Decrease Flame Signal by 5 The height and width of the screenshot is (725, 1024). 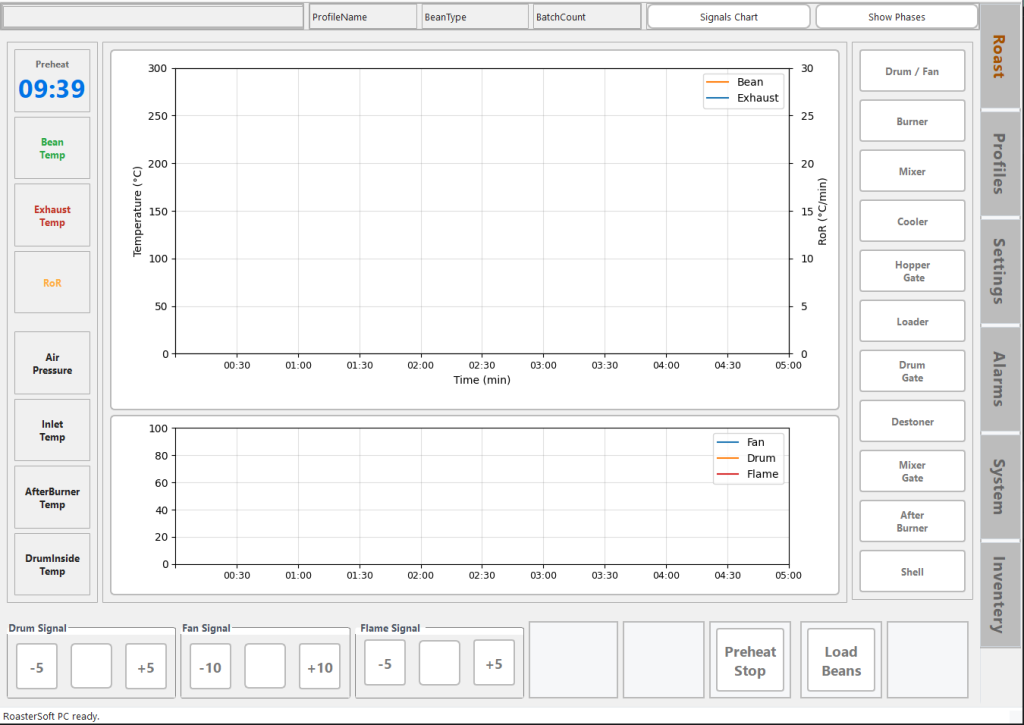(x=385, y=663)
